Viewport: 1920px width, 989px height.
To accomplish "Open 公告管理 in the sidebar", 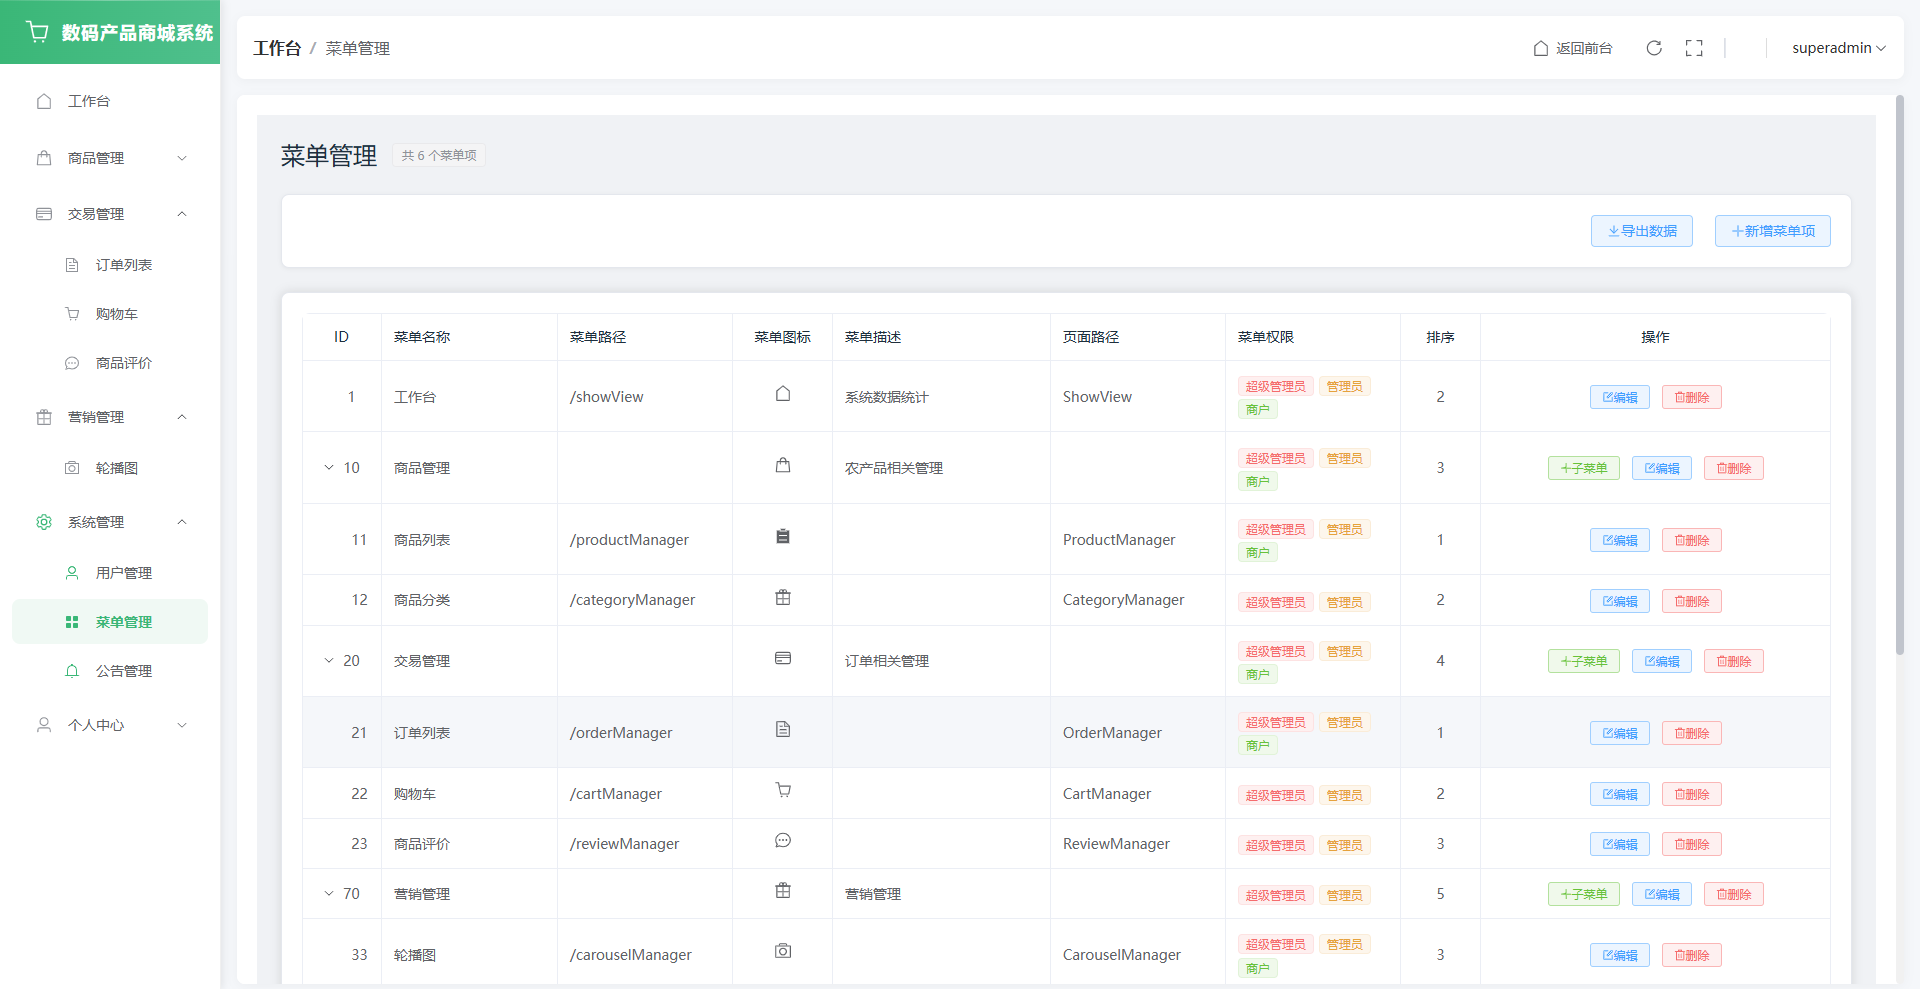I will click(123, 671).
